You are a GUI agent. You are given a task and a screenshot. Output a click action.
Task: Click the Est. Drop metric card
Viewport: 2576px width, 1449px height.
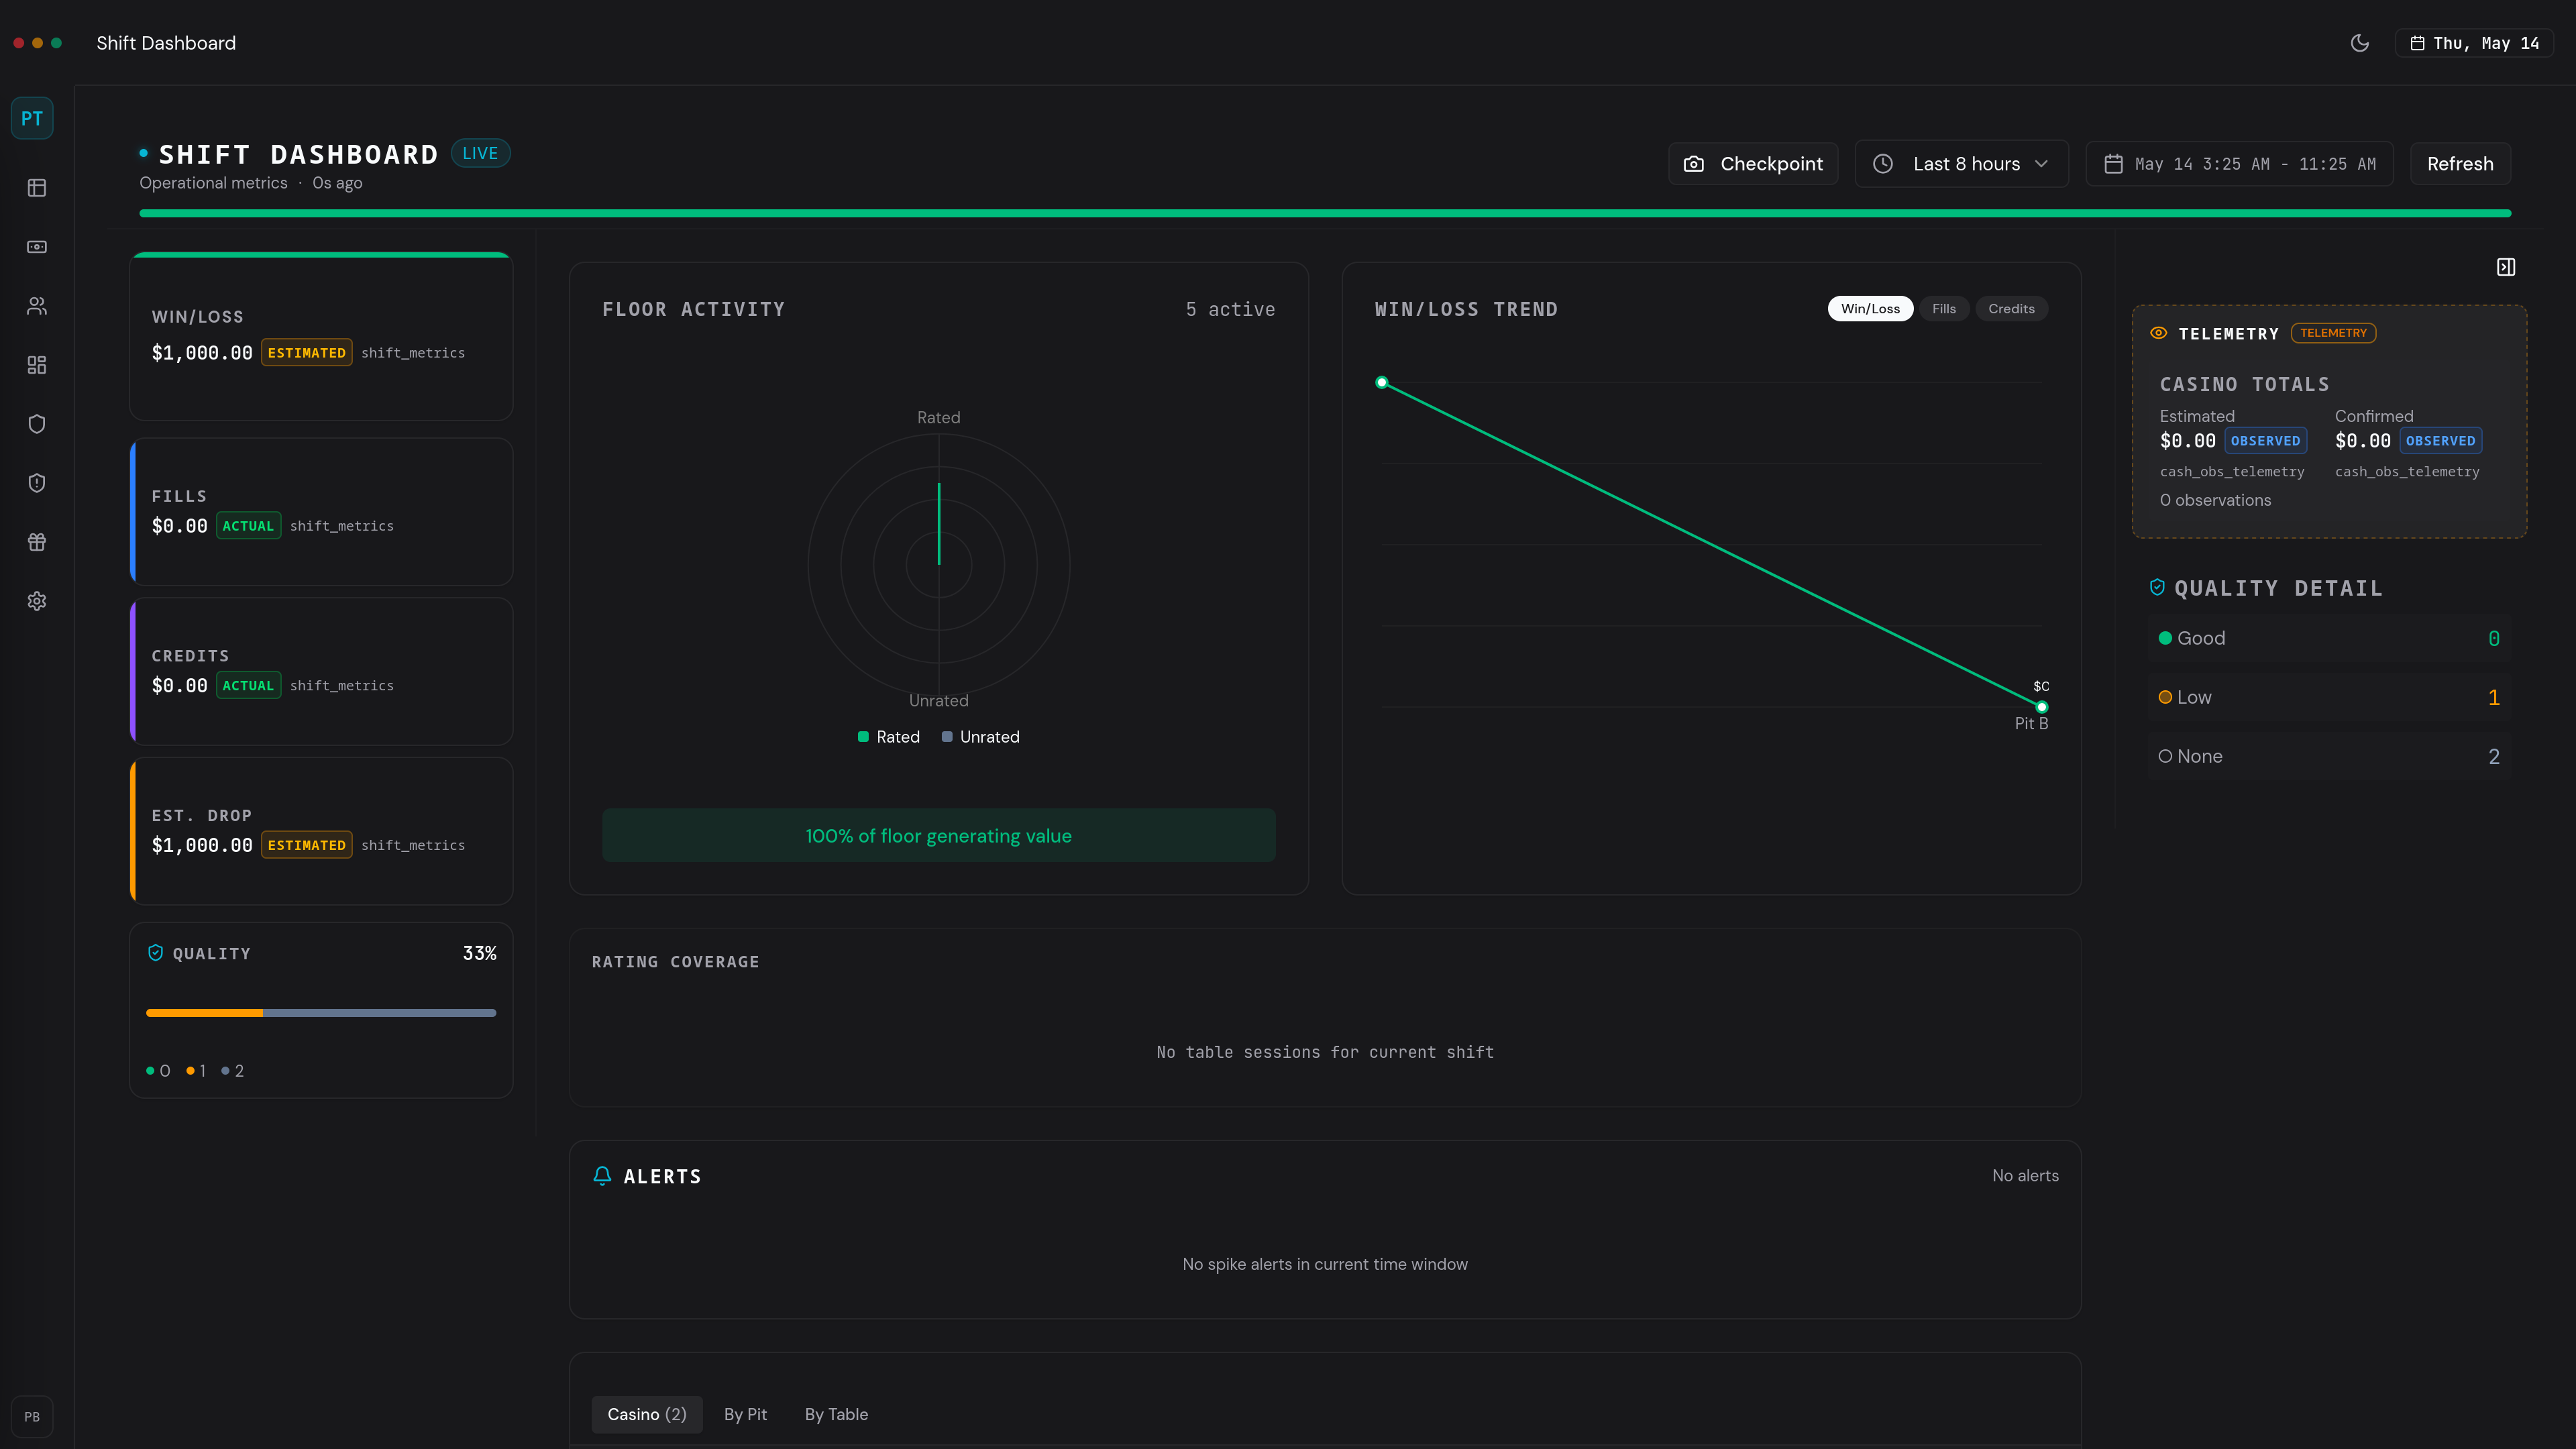pos(321,831)
